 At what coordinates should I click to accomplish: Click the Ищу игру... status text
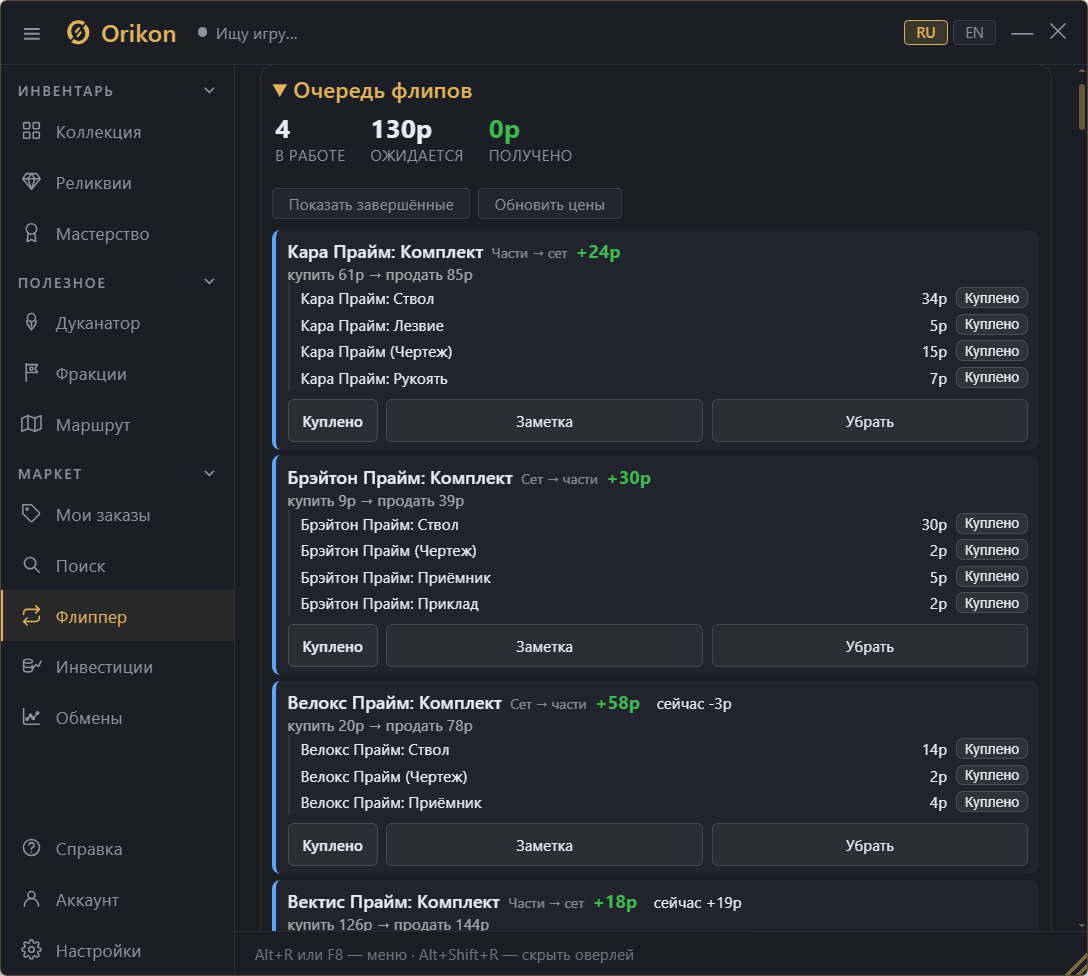[256, 33]
